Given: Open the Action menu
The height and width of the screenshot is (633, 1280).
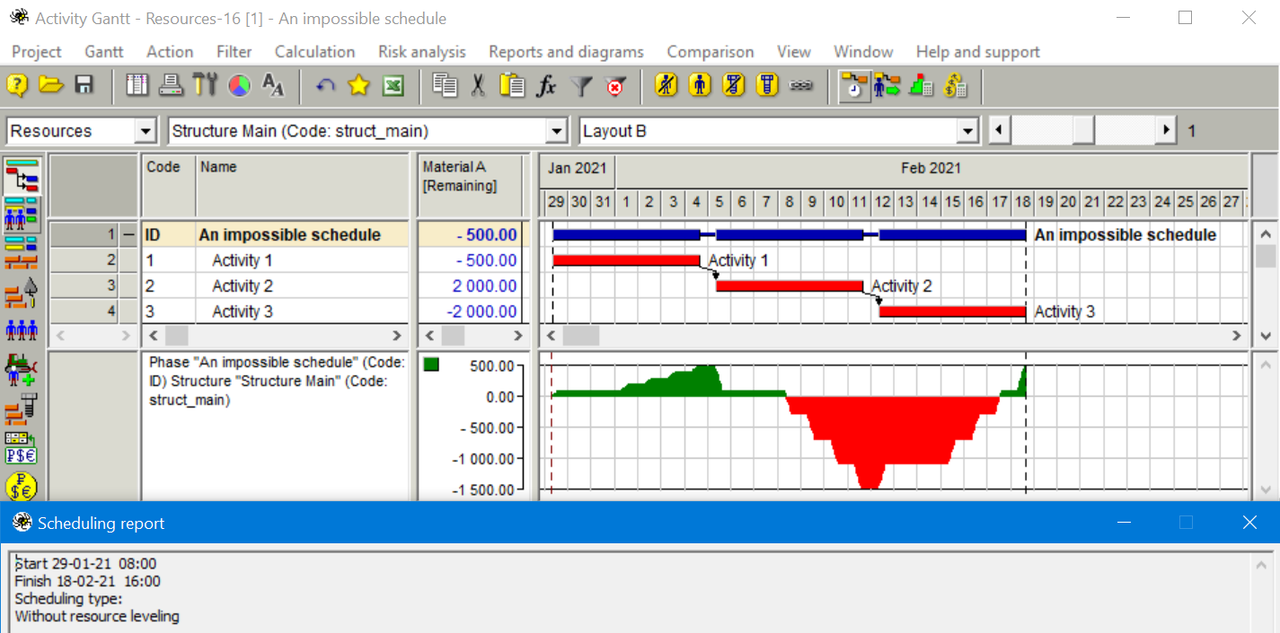Looking at the screenshot, I should point(170,52).
